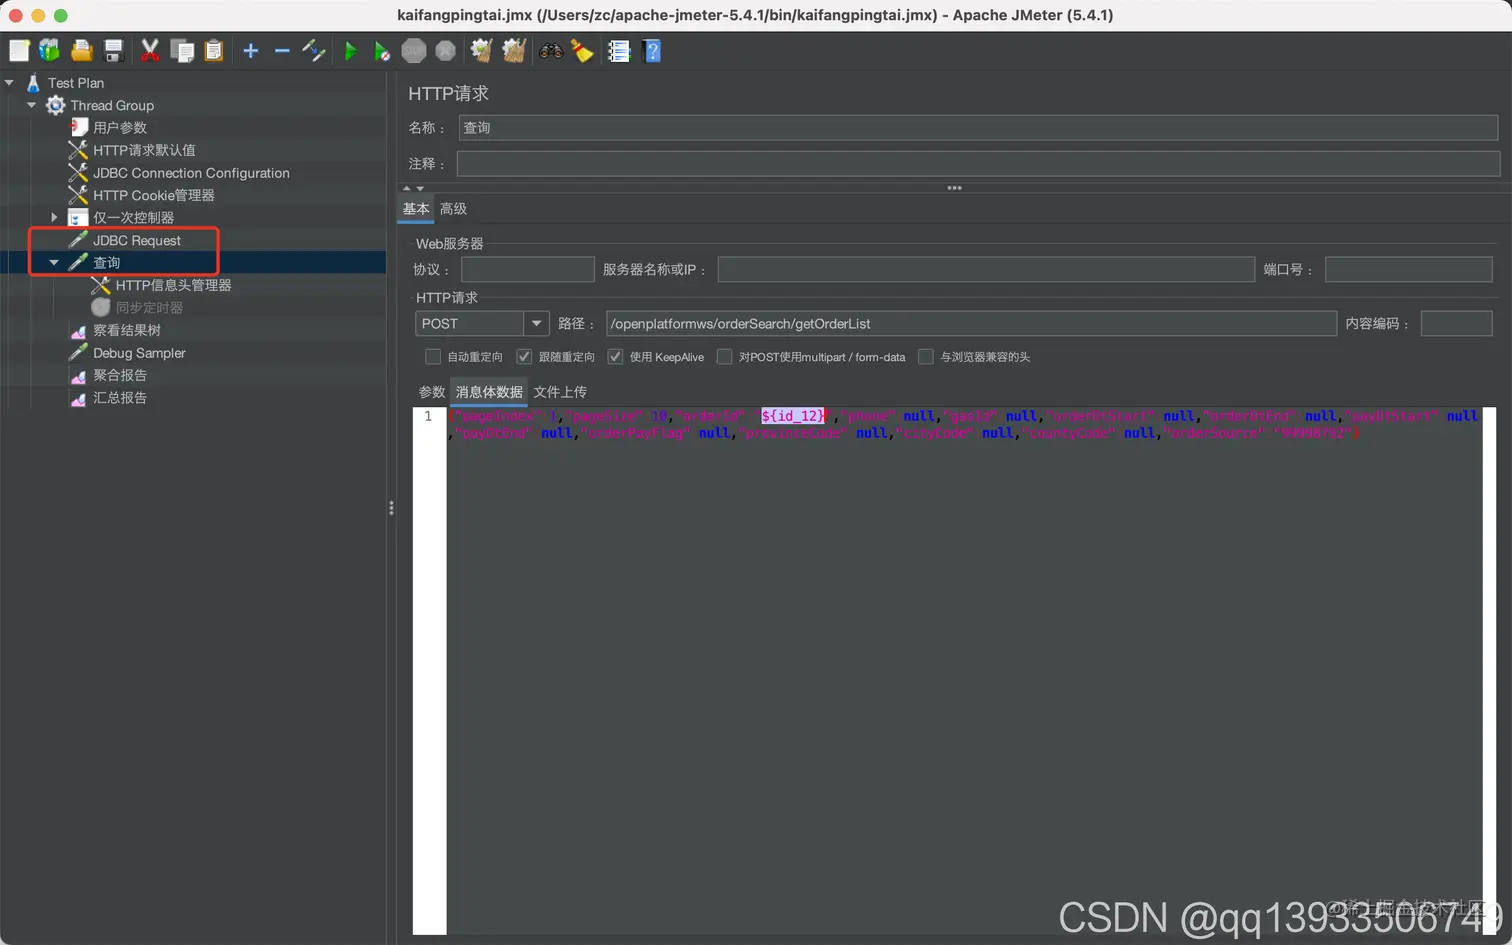Select HTTP请求默认值 config element

(x=144, y=150)
